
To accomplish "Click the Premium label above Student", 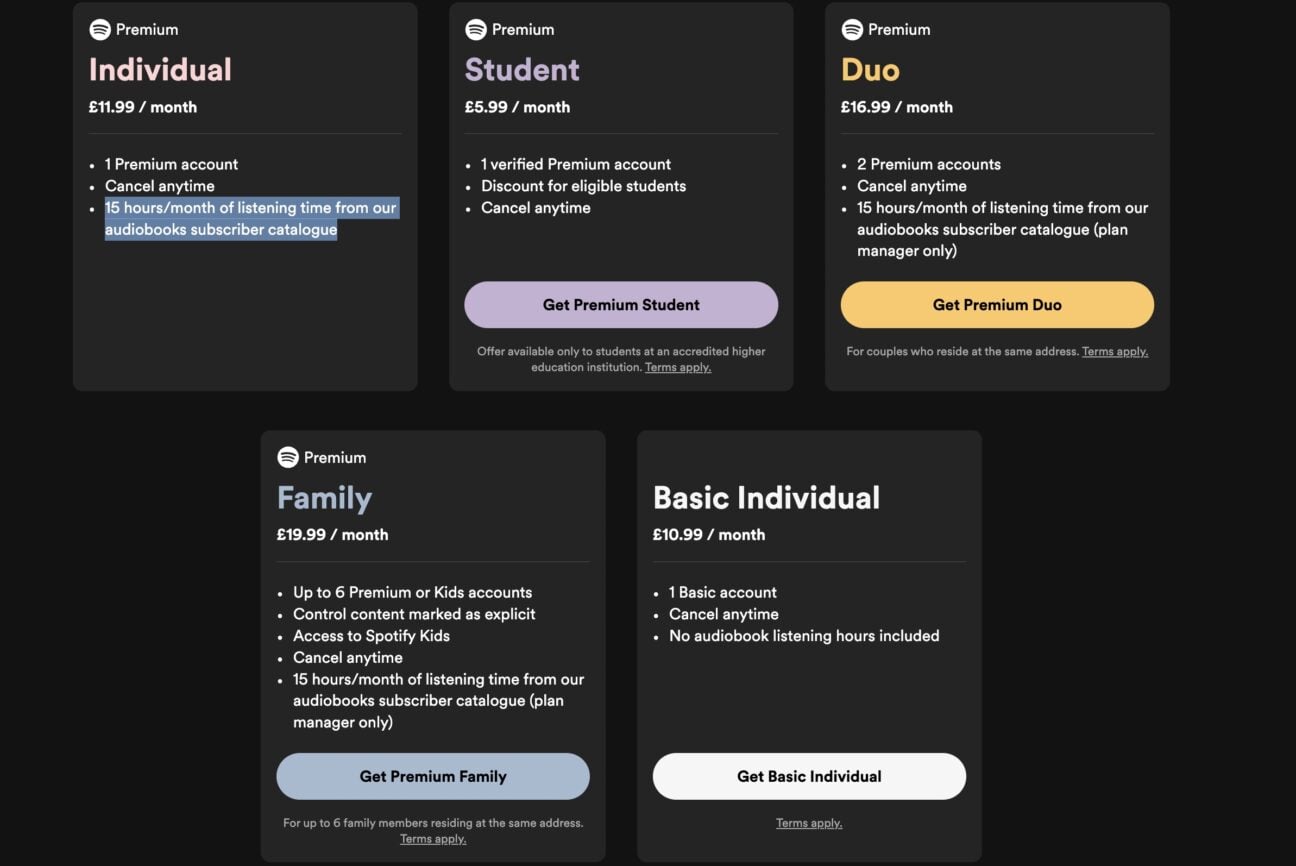I will pyautogui.click(x=522, y=29).
